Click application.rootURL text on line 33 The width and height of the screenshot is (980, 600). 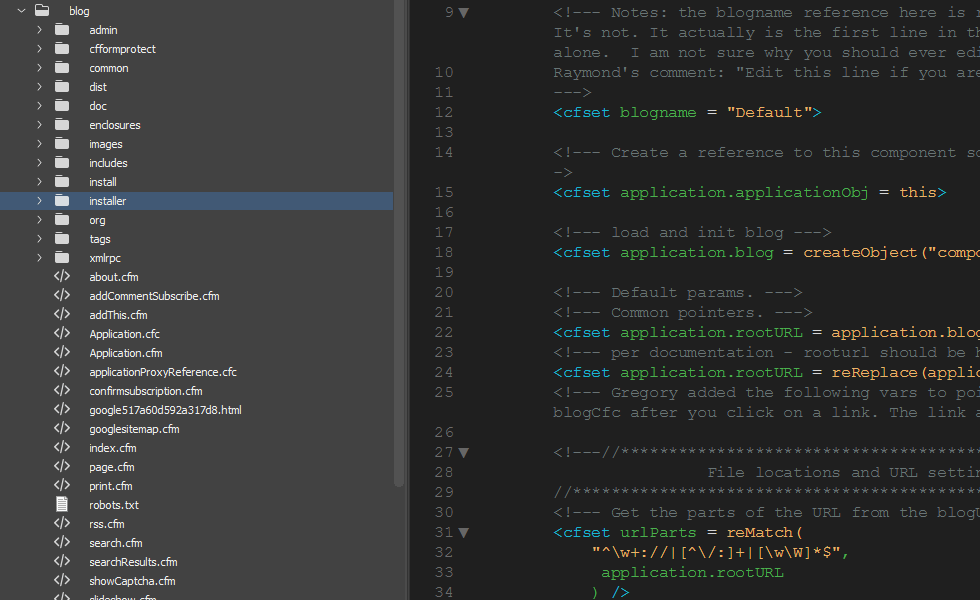pos(692,572)
